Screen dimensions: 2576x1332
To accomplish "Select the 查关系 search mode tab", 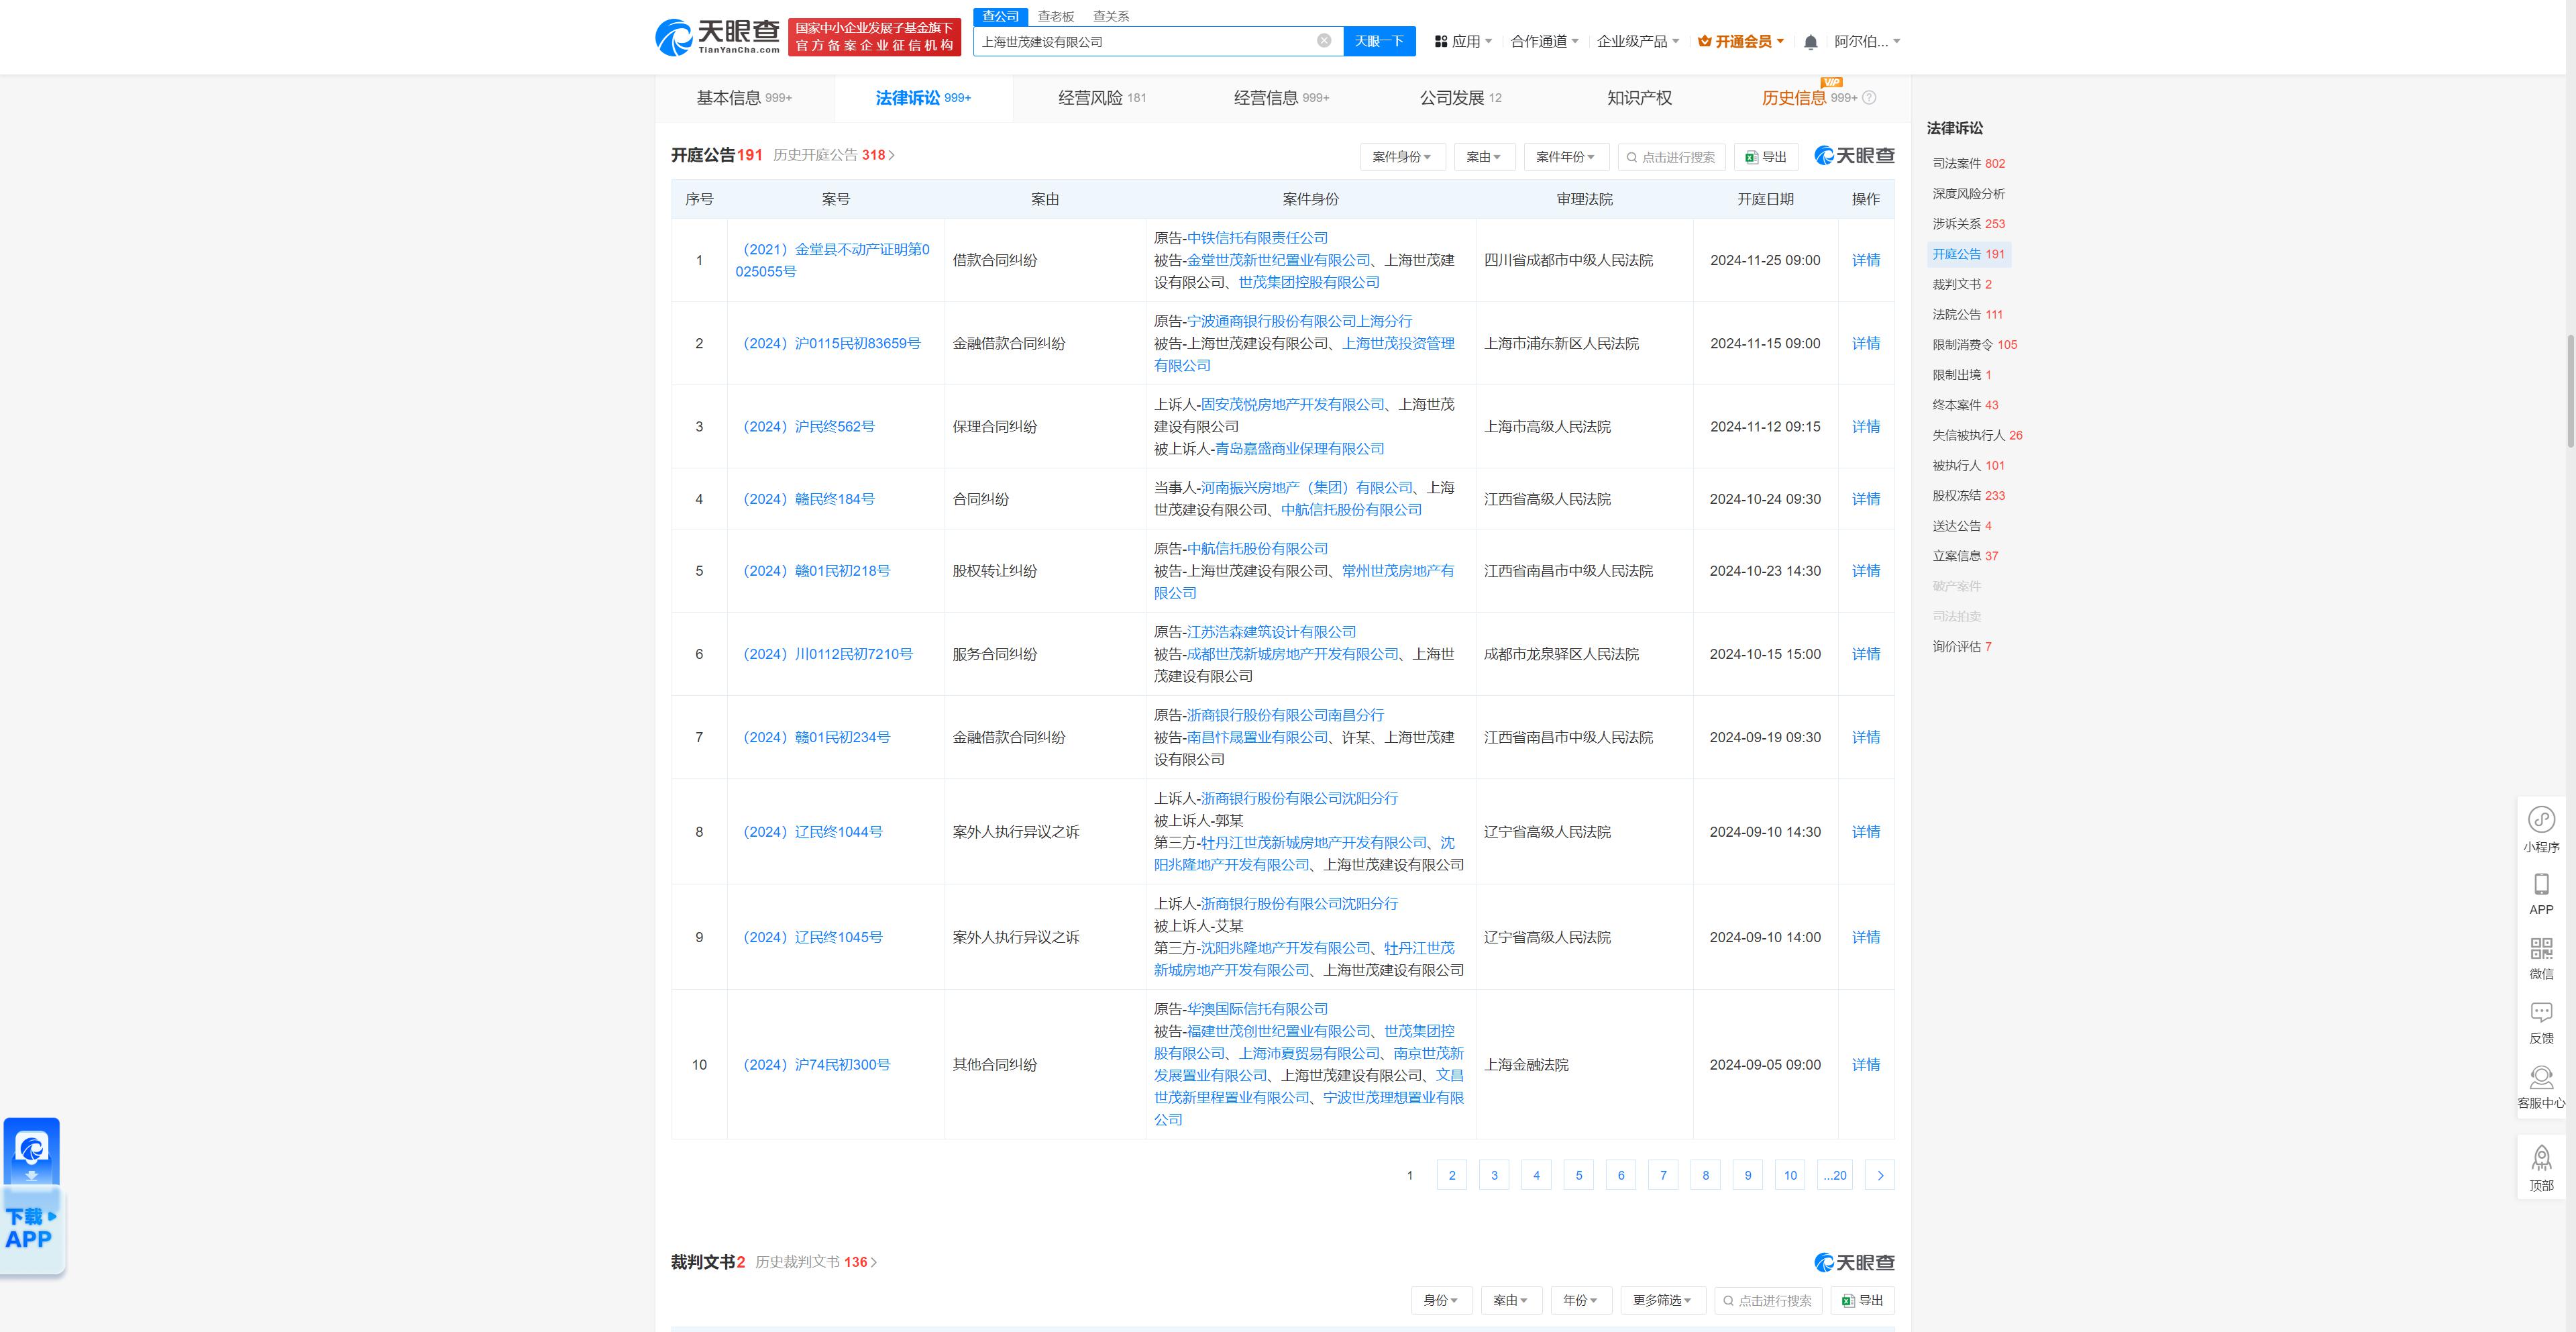I will click(x=1111, y=16).
